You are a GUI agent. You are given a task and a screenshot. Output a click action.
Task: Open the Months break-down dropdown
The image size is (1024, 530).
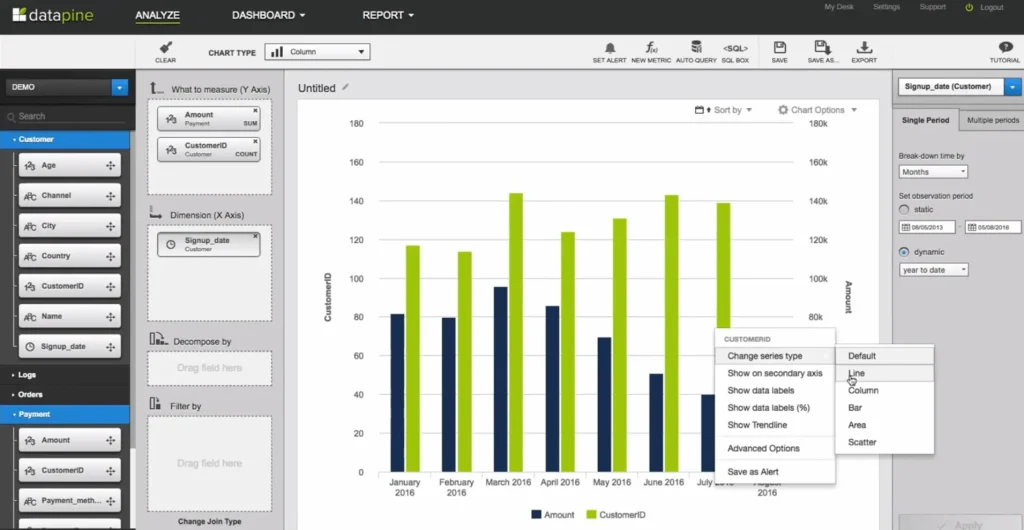point(933,172)
